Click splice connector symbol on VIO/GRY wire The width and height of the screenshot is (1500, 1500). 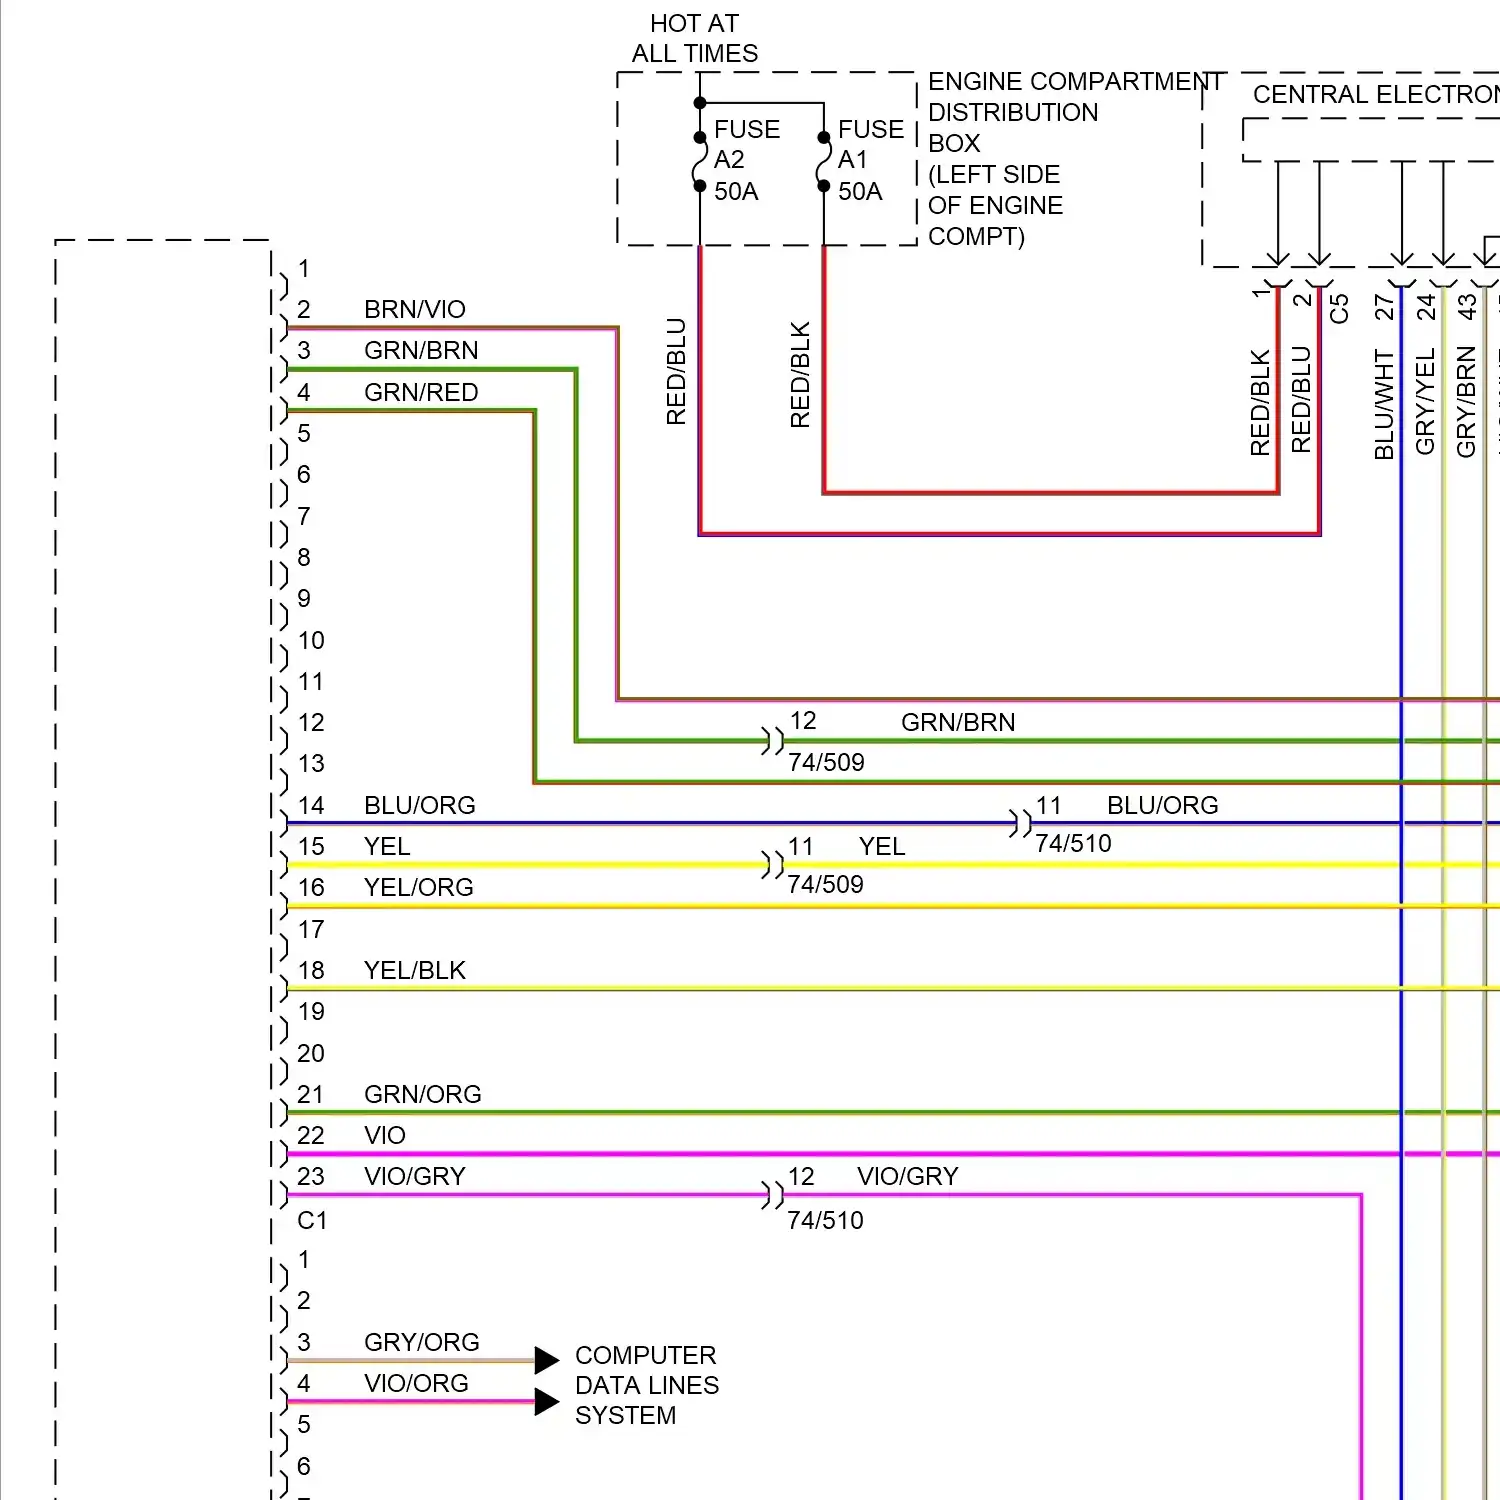pyautogui.click(x=772, y=1194)
